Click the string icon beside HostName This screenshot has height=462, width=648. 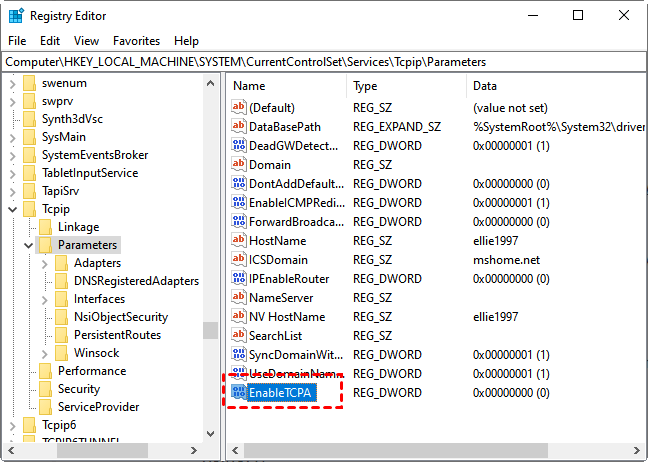tap(238, 241)
